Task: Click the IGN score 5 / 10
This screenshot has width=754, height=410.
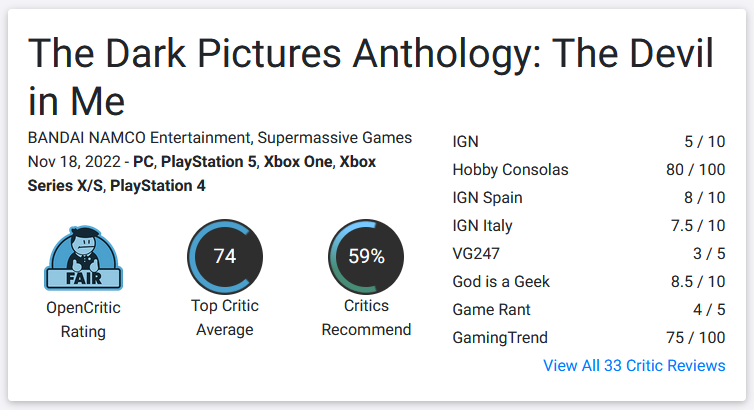Action: (x=704, y=142)
